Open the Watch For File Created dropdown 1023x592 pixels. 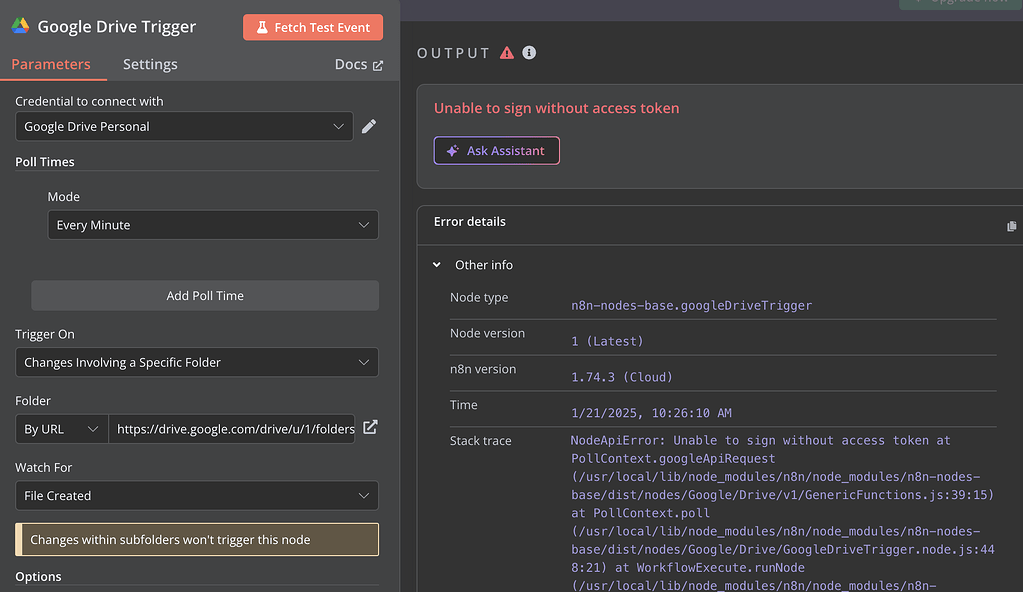click(x=196, y=495)
